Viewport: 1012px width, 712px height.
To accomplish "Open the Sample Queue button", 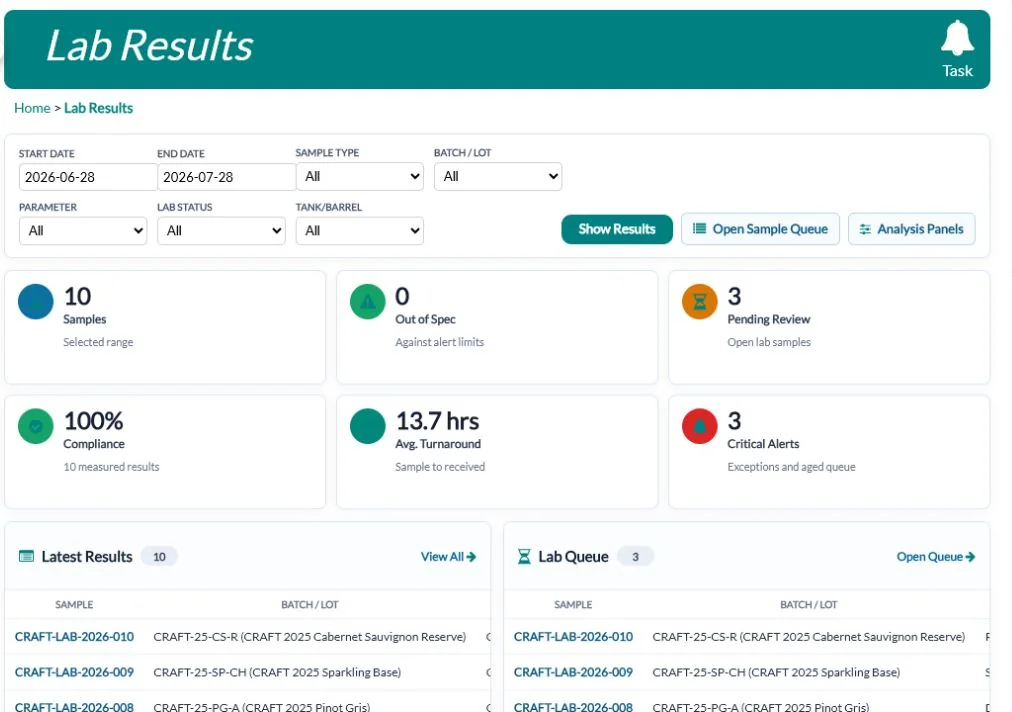I will tap(760, 229).
